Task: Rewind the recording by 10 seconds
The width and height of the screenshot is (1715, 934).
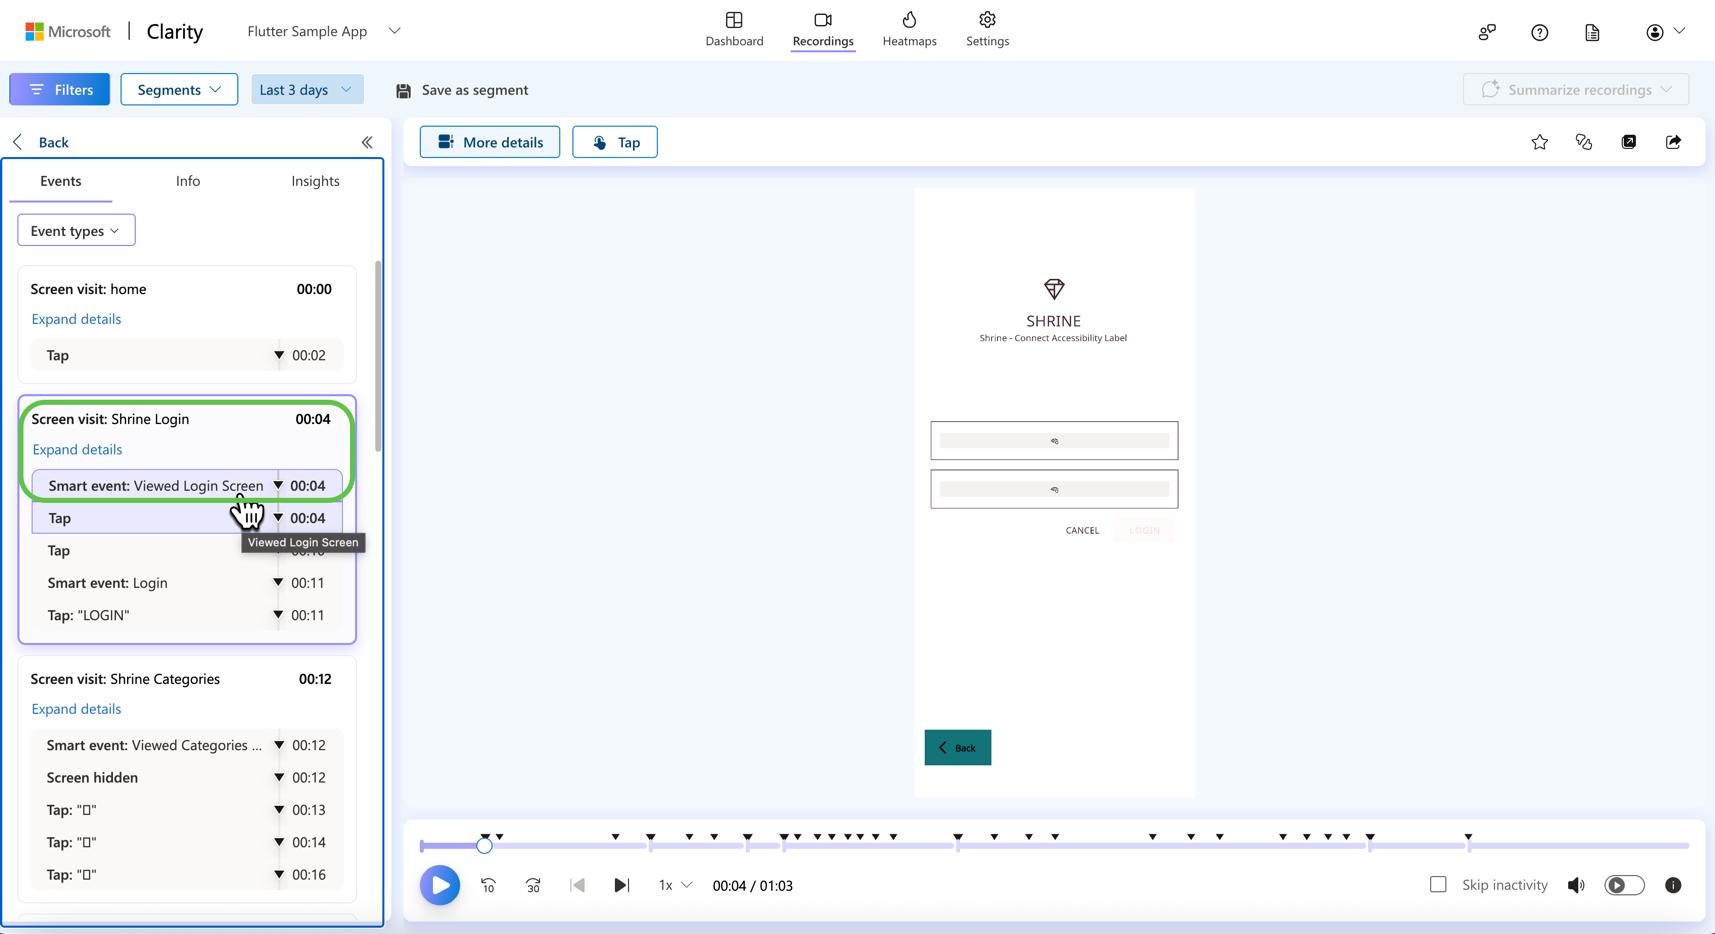Action: 488,885
